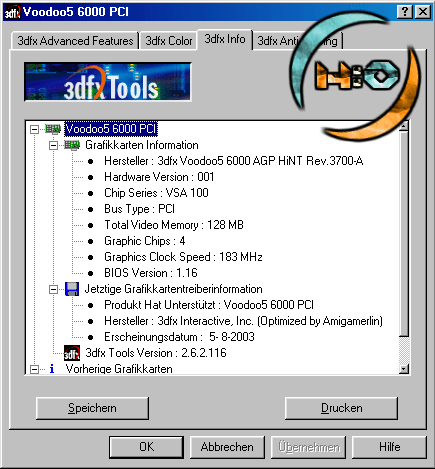Close the Voodoo5 6000 PCI dialog window

(423, 12)
